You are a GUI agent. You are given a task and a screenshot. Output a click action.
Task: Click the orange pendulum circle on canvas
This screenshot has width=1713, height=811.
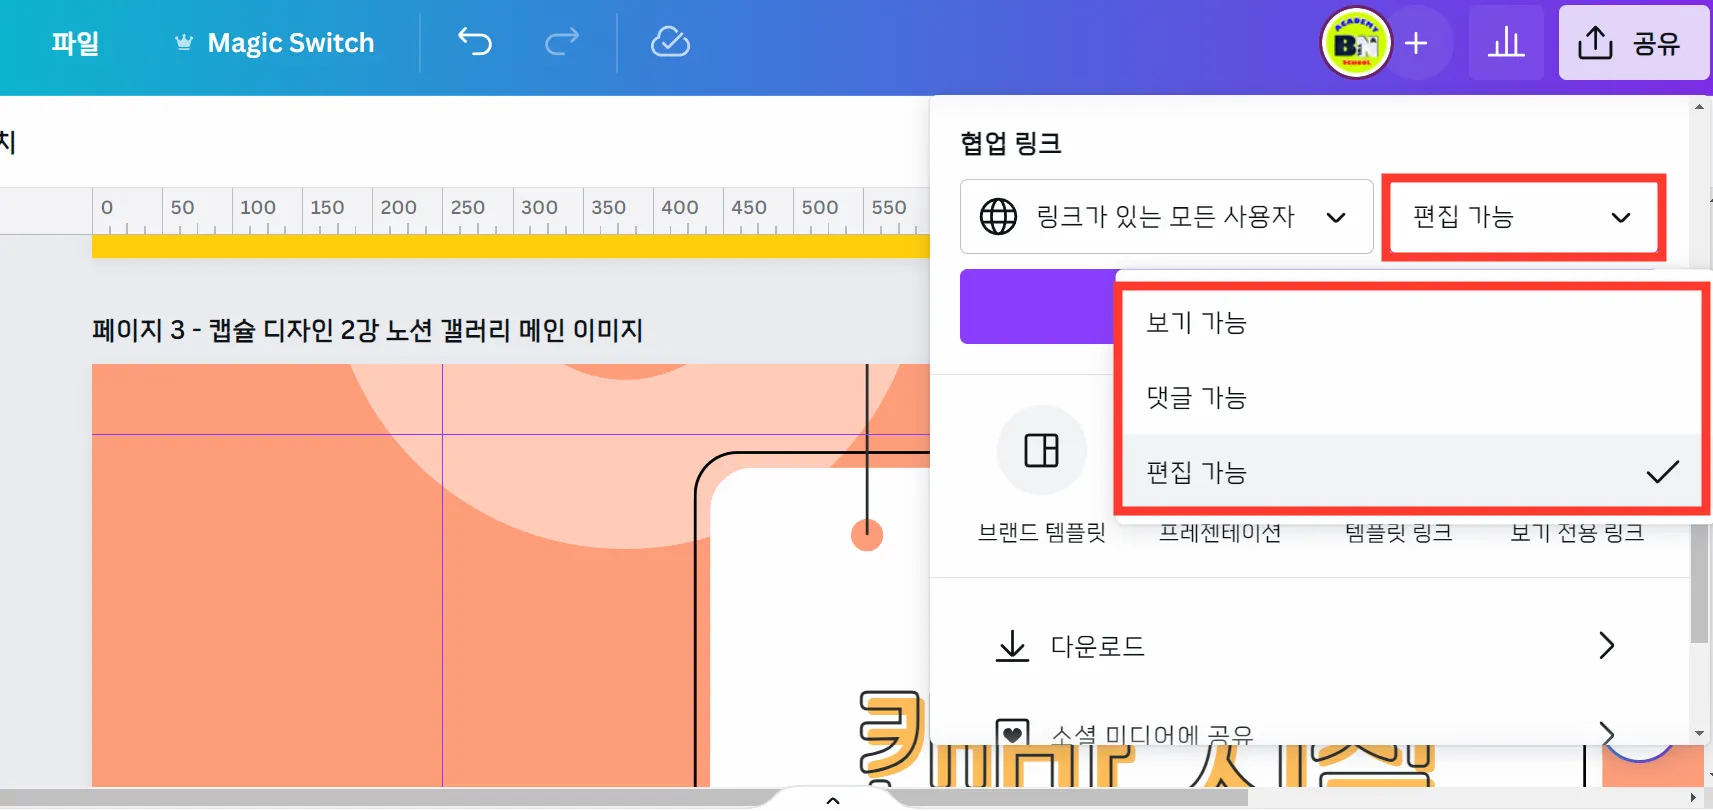point(867,535)
